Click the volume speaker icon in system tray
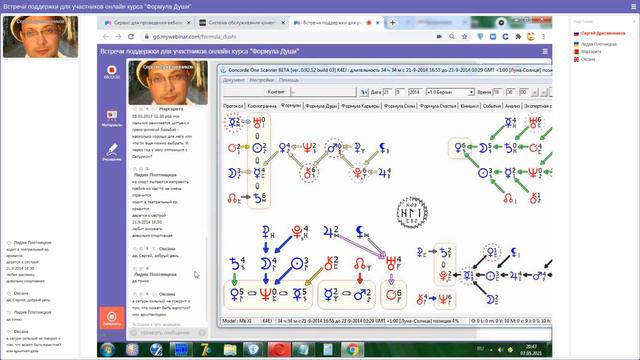640x360 pixels. [x=500, y=350]
